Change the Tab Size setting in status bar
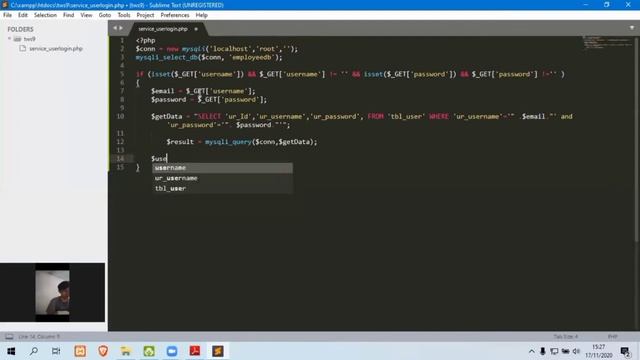This screenshot has height=360, width=640. coord(565,337)
